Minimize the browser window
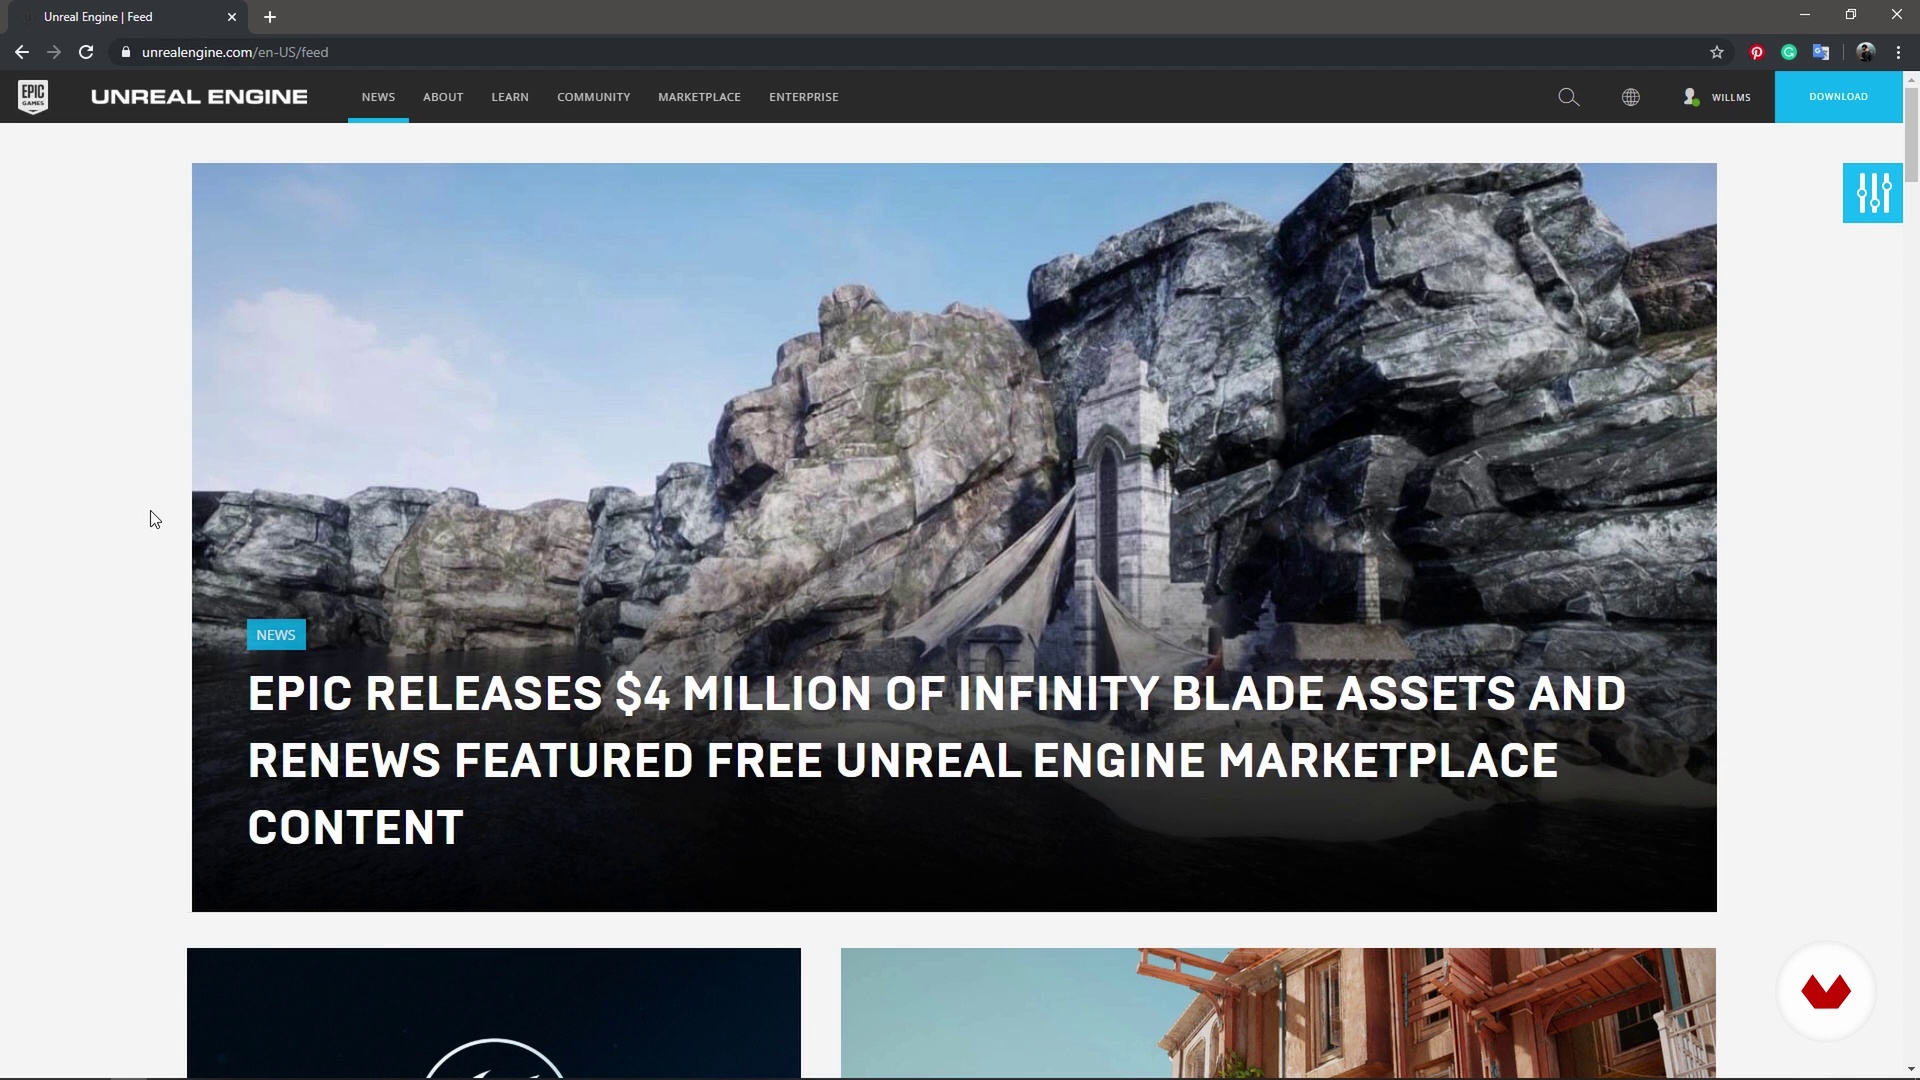The height and width of the screenshot is (1080, 1920). [1805, 15]
